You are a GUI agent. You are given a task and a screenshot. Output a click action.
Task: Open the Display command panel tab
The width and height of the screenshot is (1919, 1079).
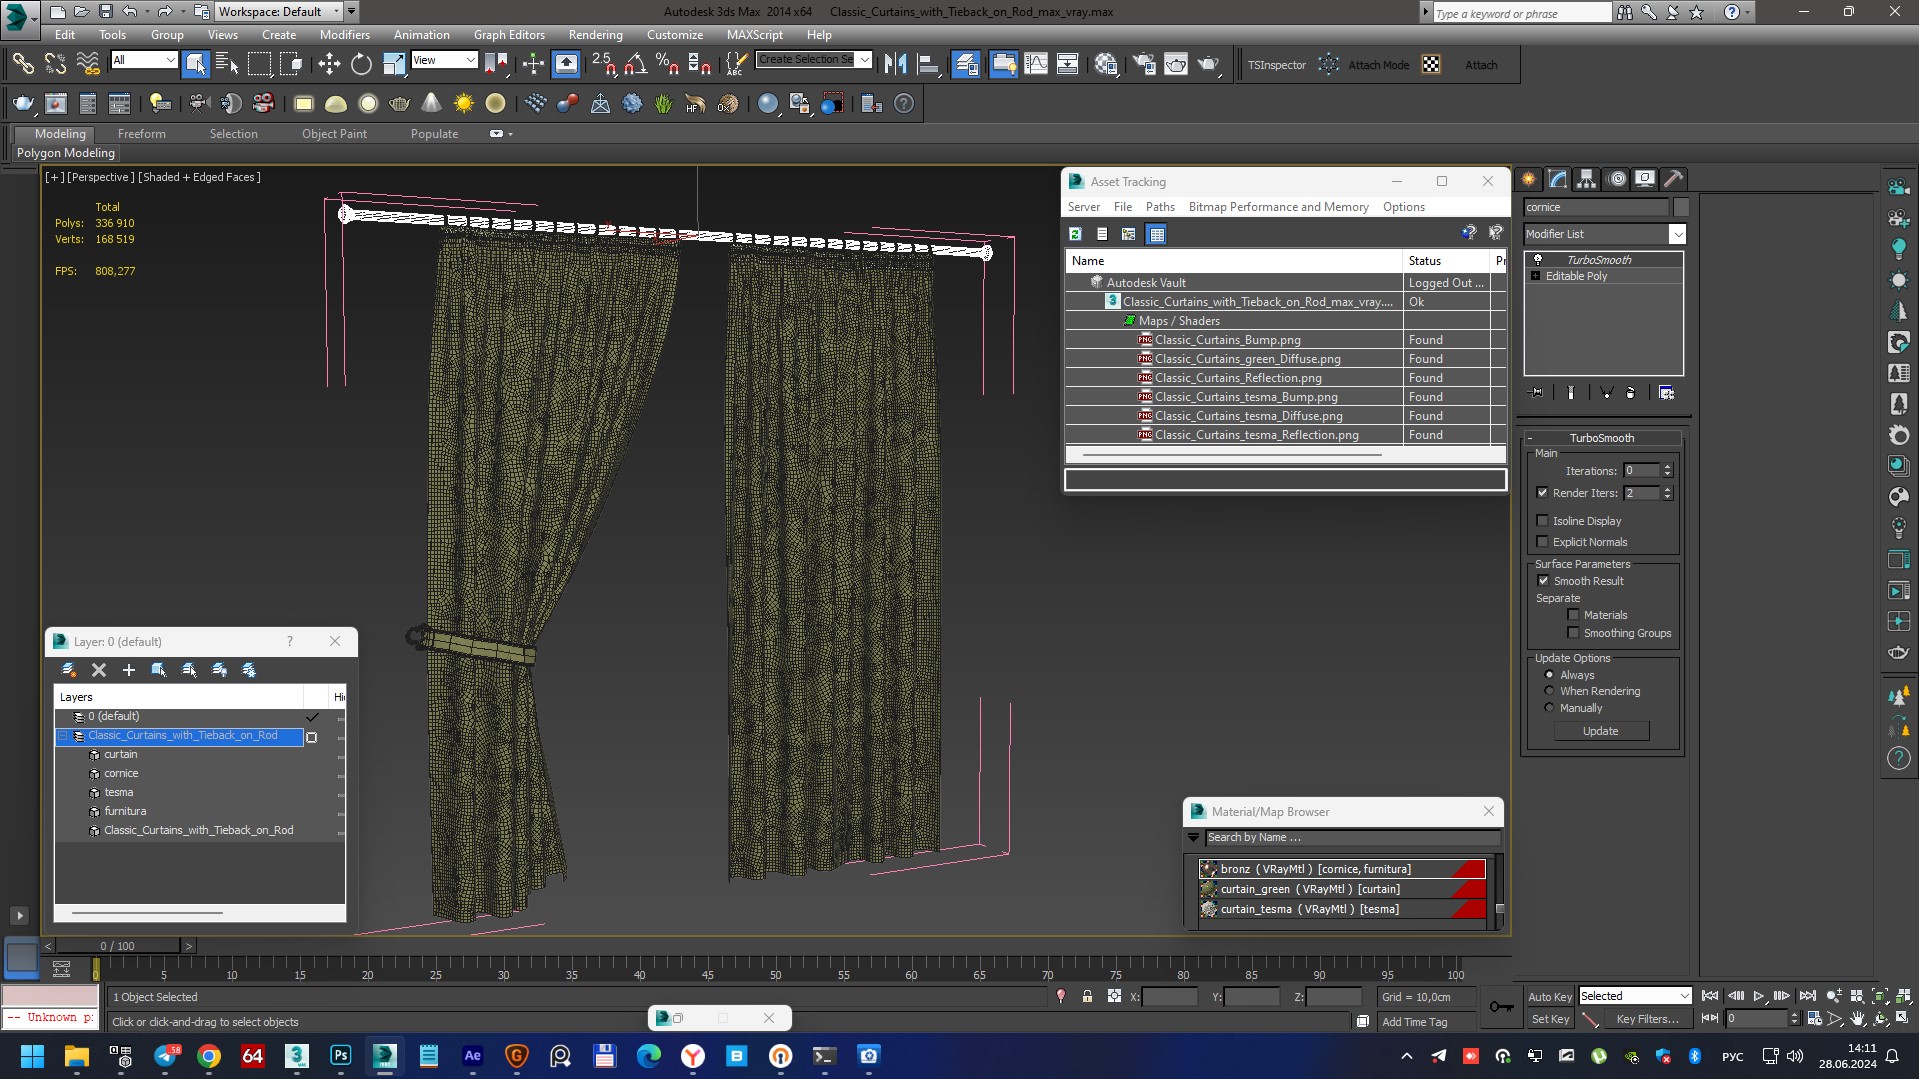click(x=1645, y=179)
